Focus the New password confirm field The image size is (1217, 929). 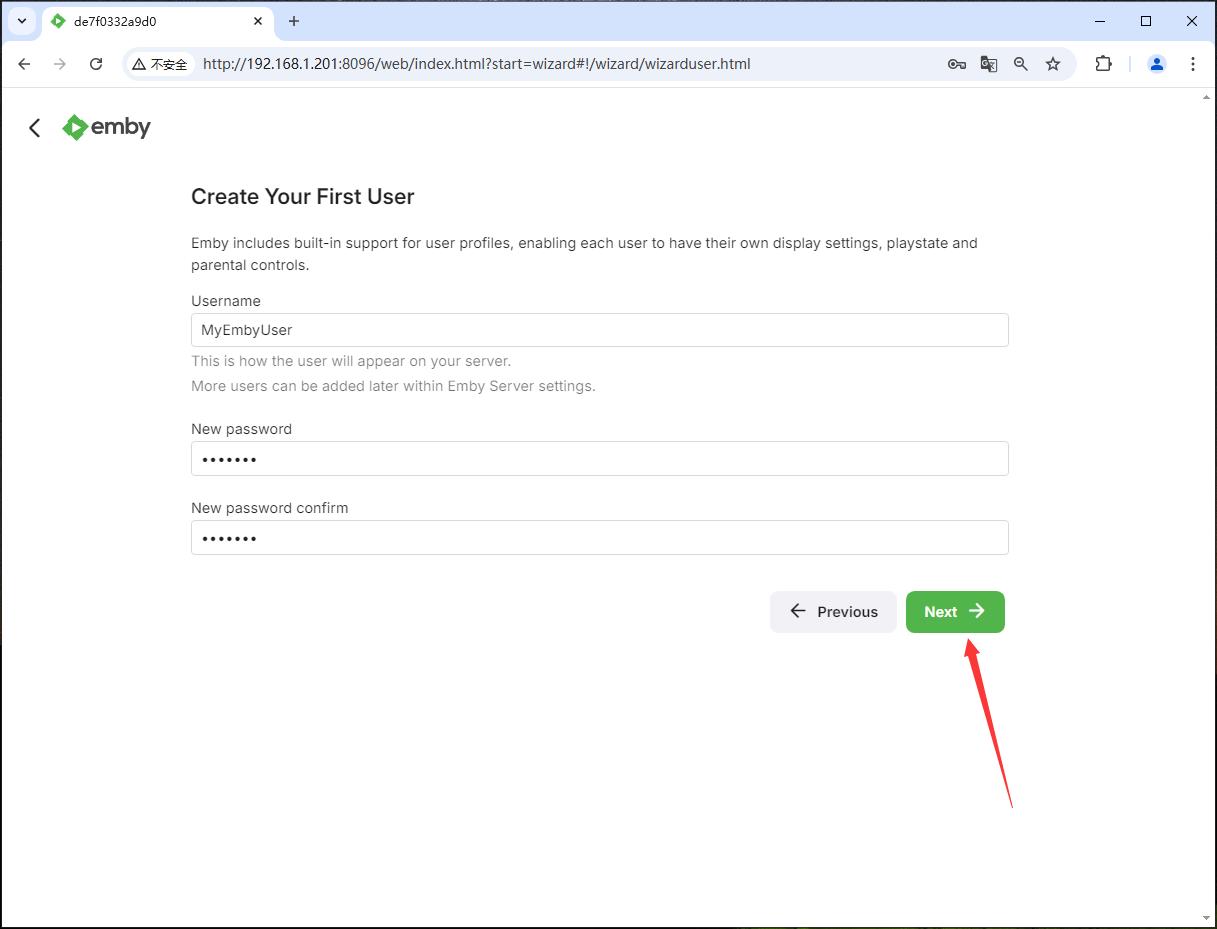[x=599, y=538]
